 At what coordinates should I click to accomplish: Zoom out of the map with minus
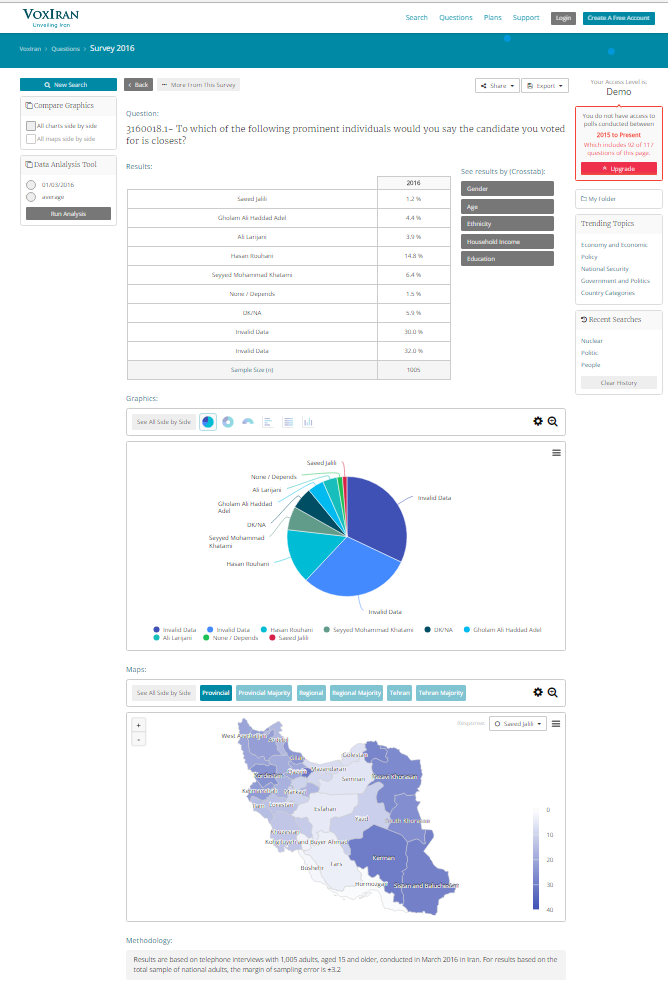(139, 739)
